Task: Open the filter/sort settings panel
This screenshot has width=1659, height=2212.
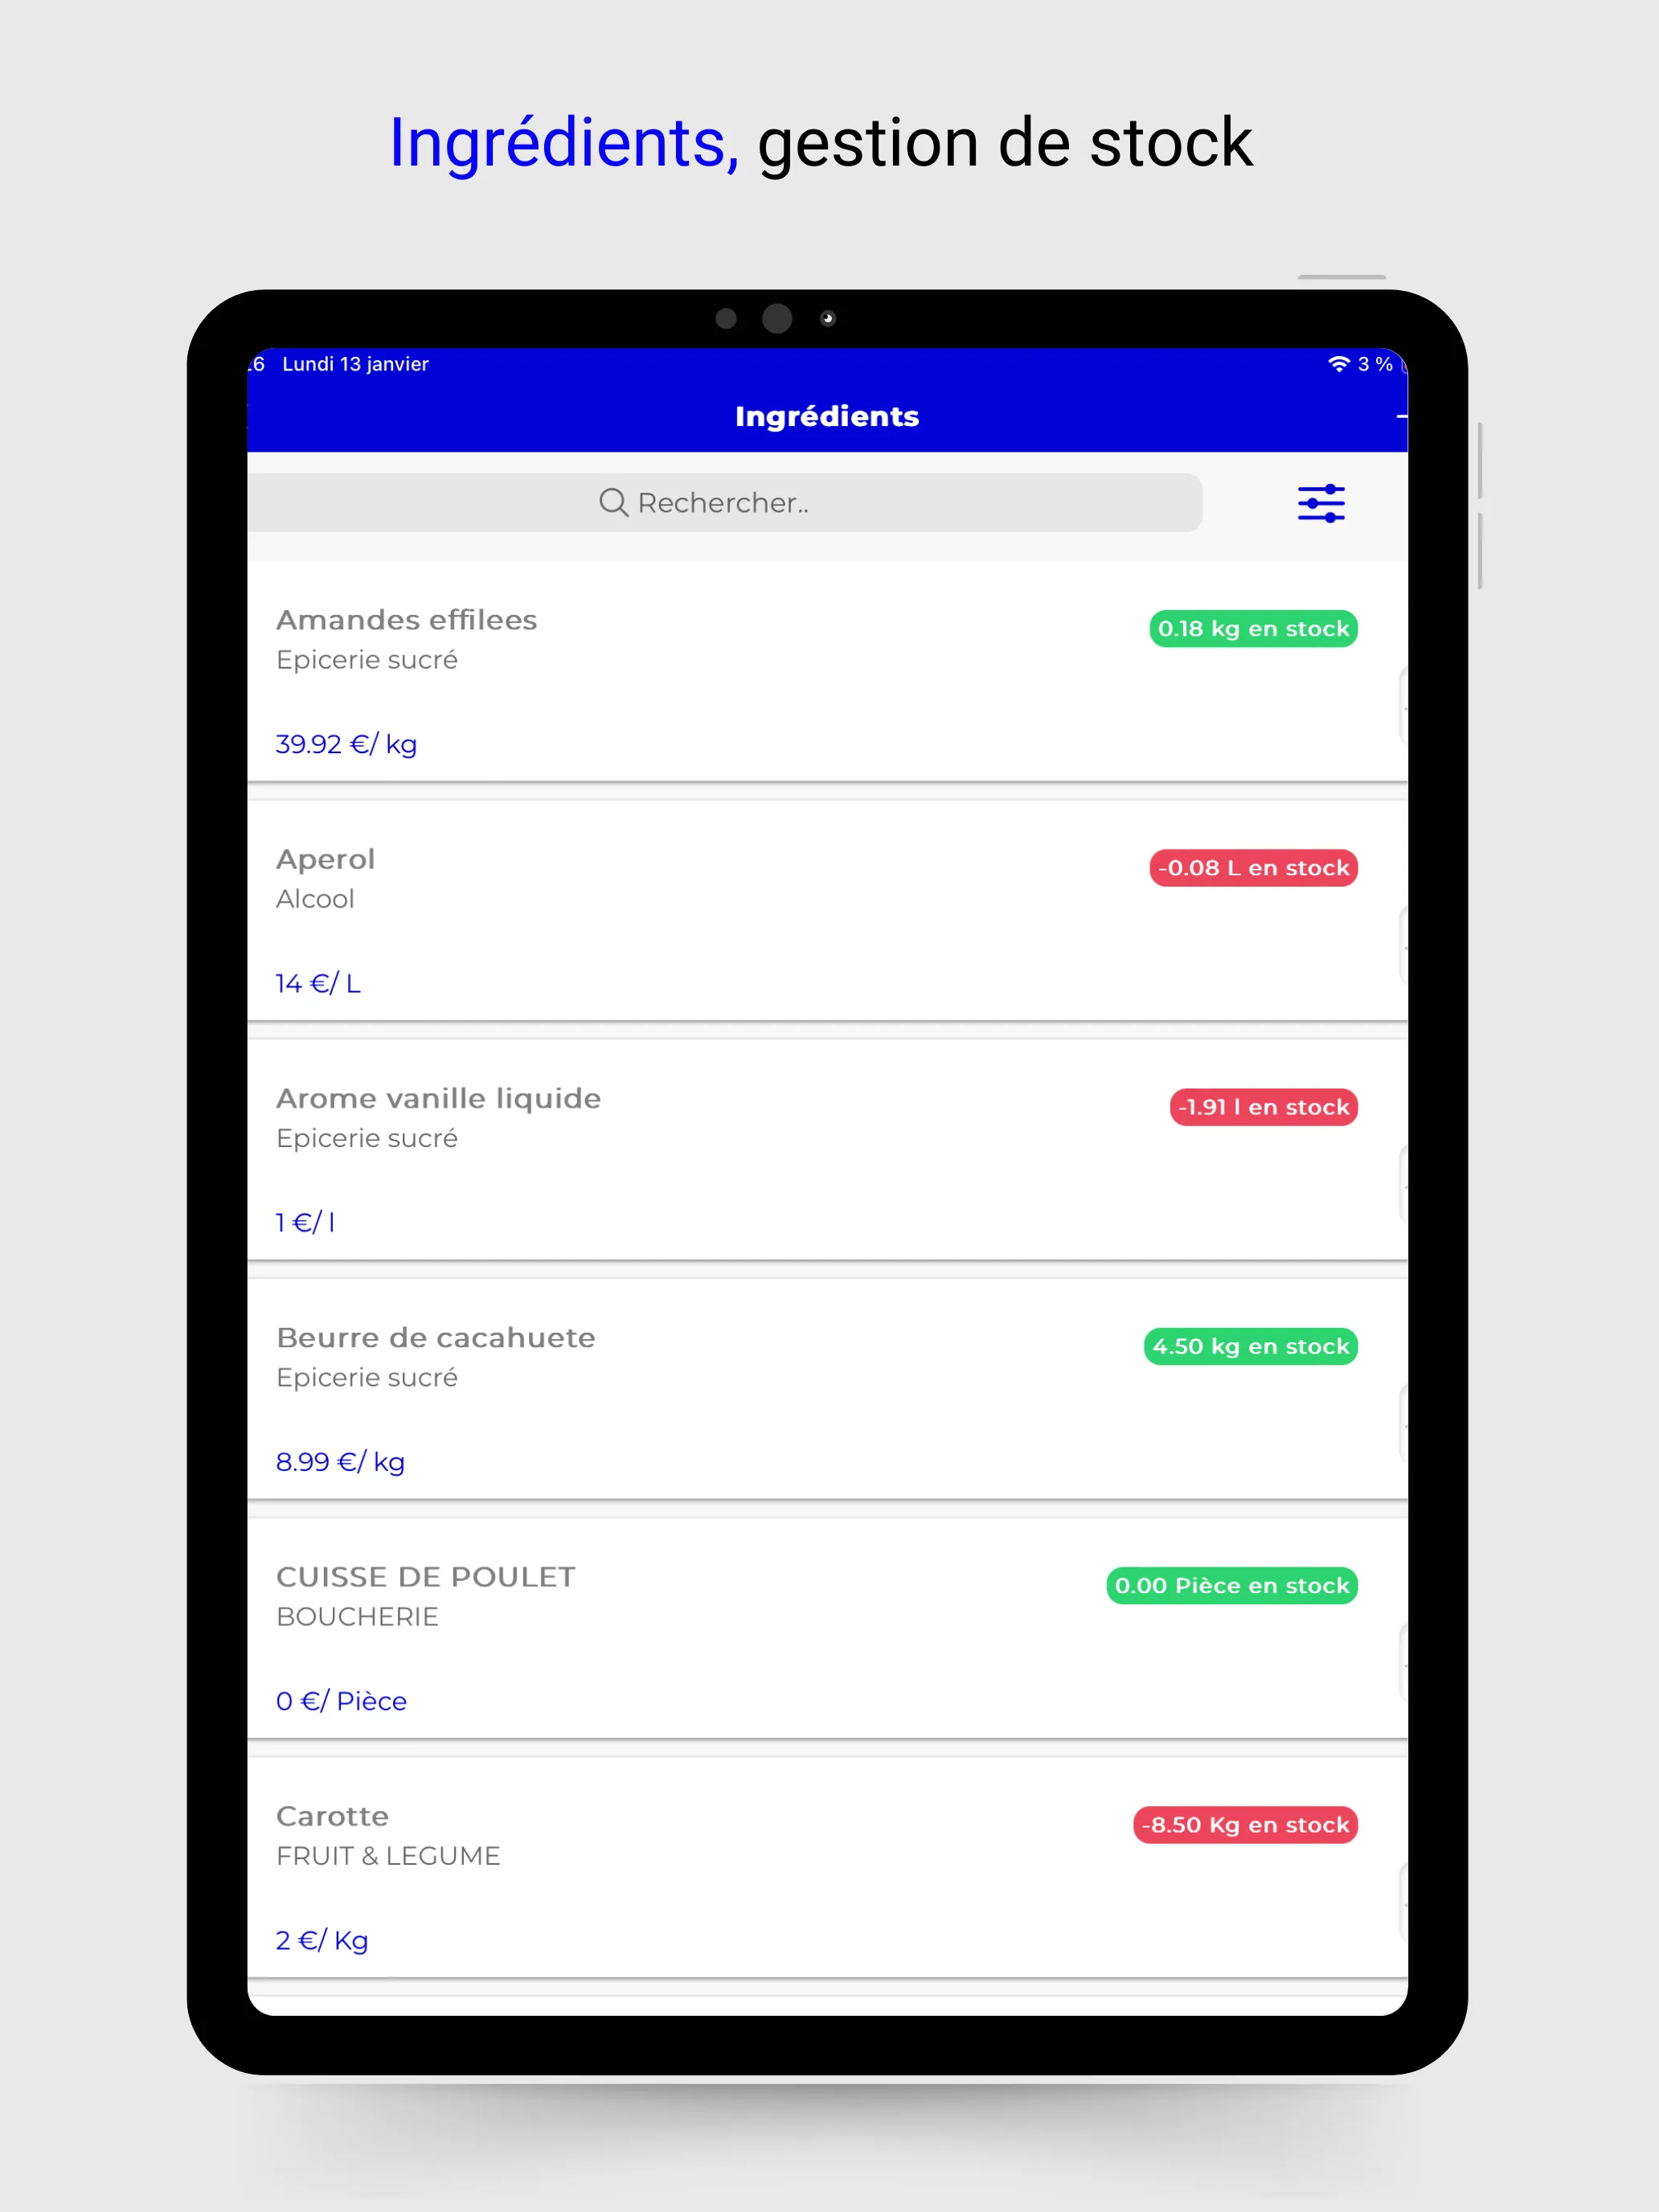Action: [x=1317, y=503]
